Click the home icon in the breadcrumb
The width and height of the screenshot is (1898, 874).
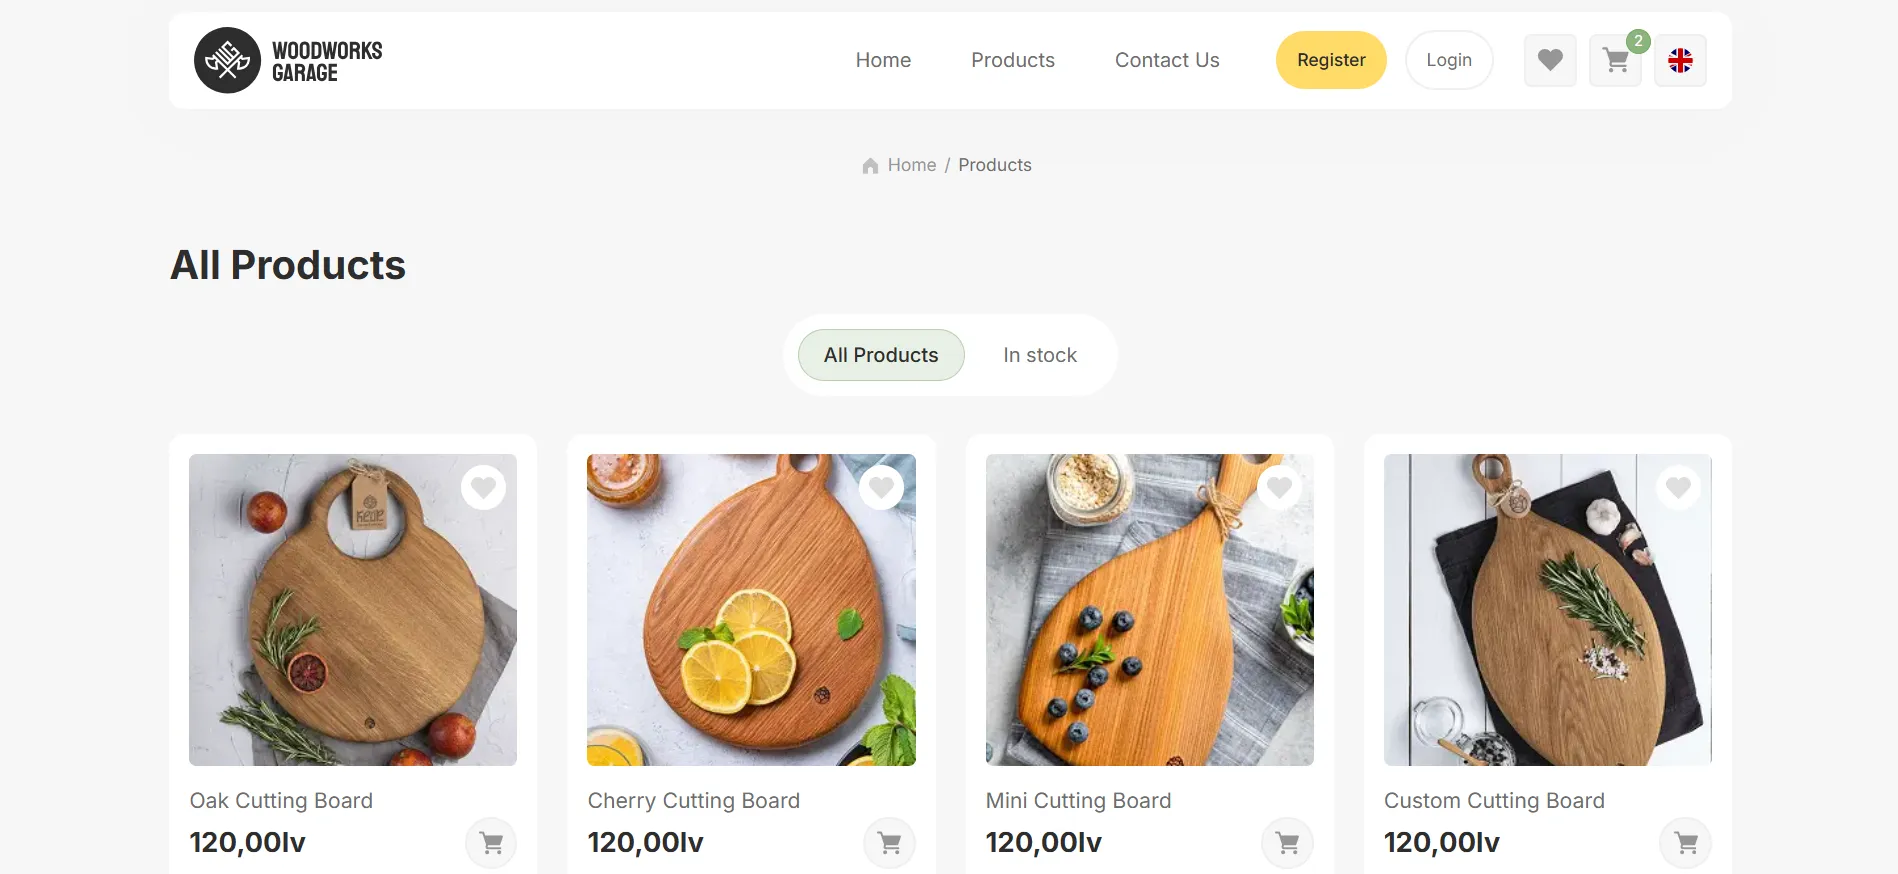click(x=869, y=165)
